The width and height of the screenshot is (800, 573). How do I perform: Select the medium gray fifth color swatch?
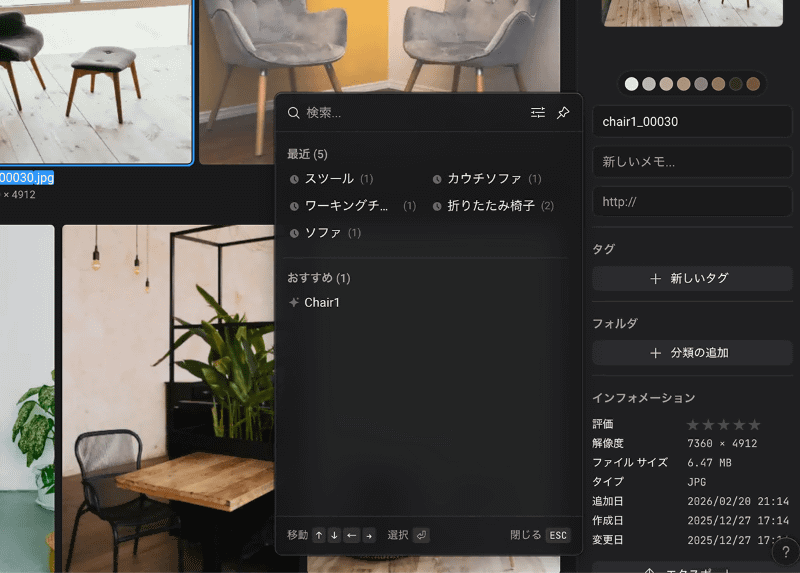point(701,84)
